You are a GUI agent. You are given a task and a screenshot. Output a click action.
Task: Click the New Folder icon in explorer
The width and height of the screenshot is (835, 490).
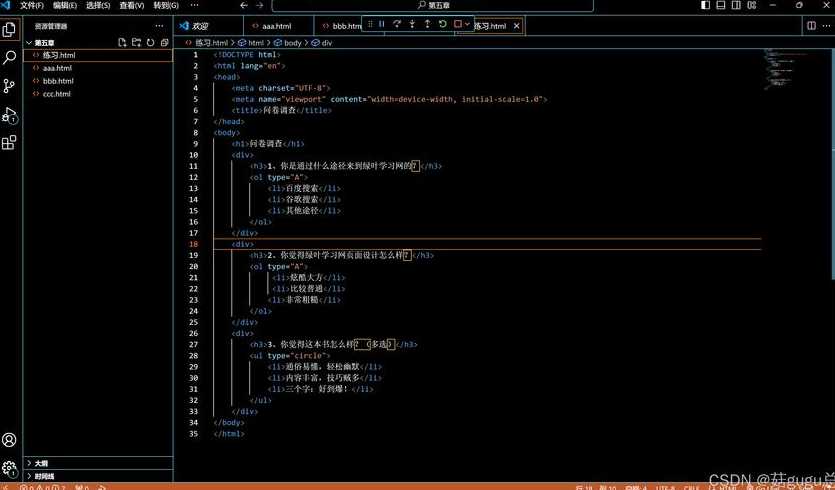136,43
